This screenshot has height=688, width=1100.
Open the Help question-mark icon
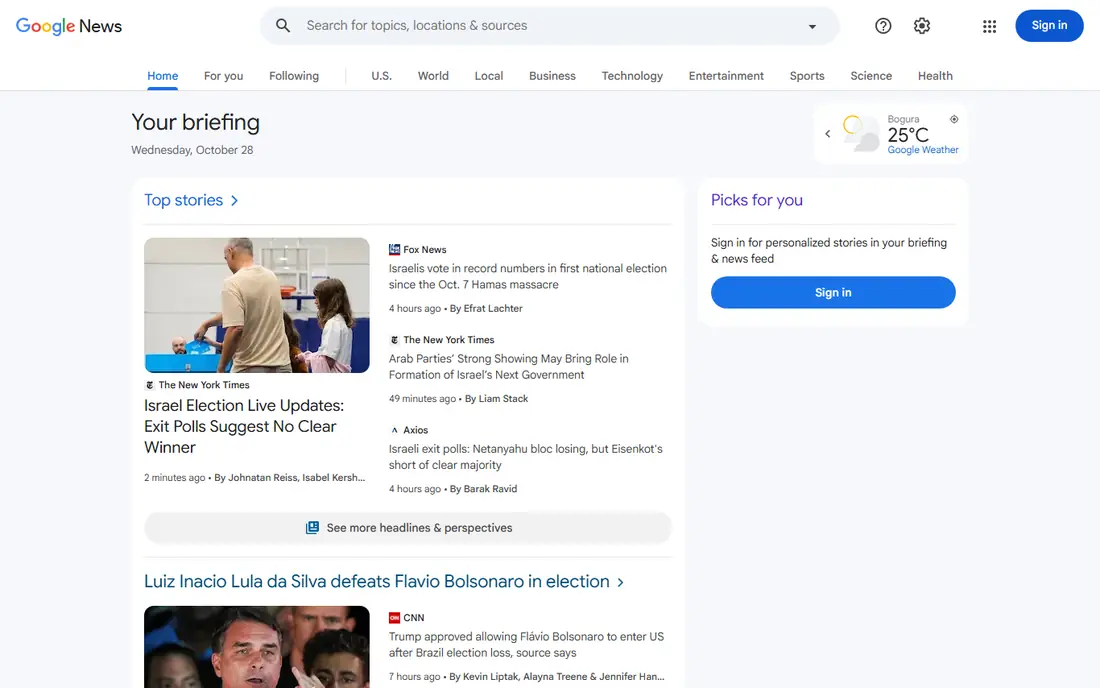883,26
